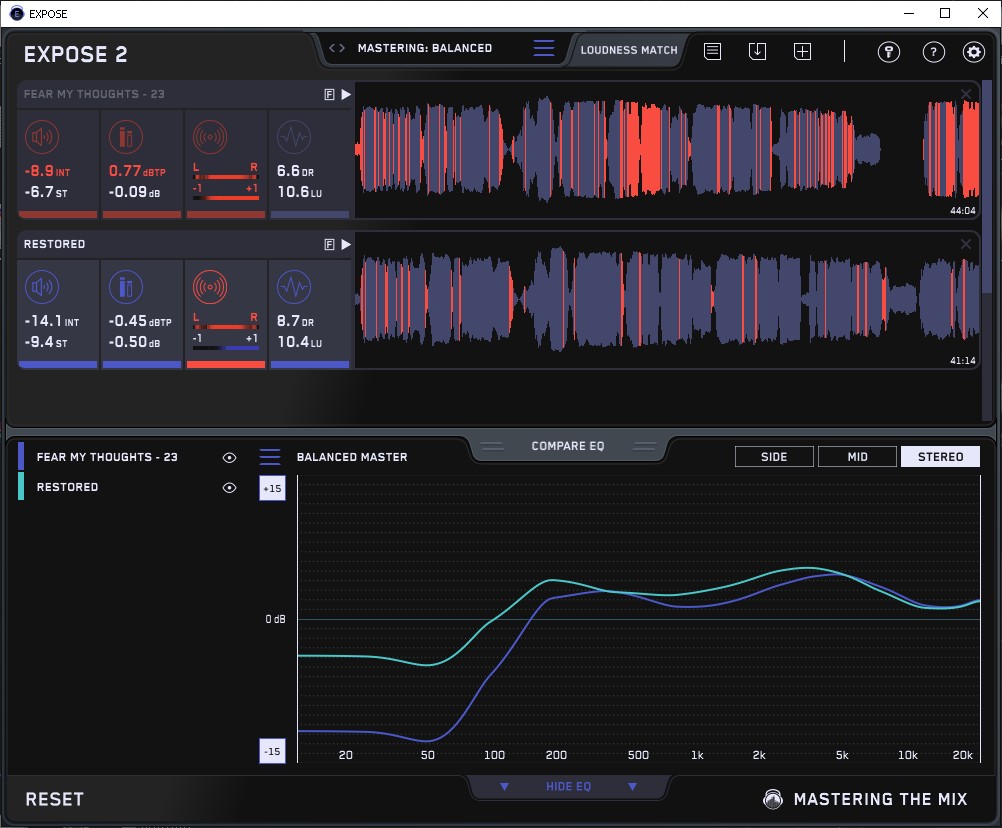Image resolution: width=1002 pixels, height=828 pixels.
Task: Select the -0.09 dB peak value
Action: coord(134,192)
